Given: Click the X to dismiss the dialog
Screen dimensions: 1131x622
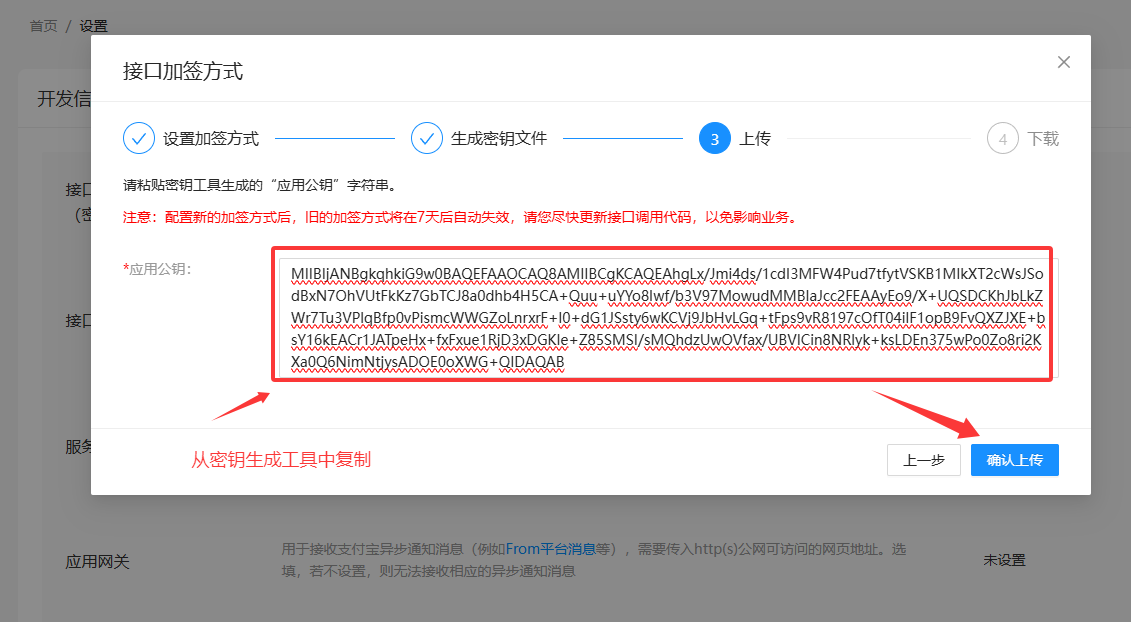Looking at the screenshot, I should pos(1063,61).
